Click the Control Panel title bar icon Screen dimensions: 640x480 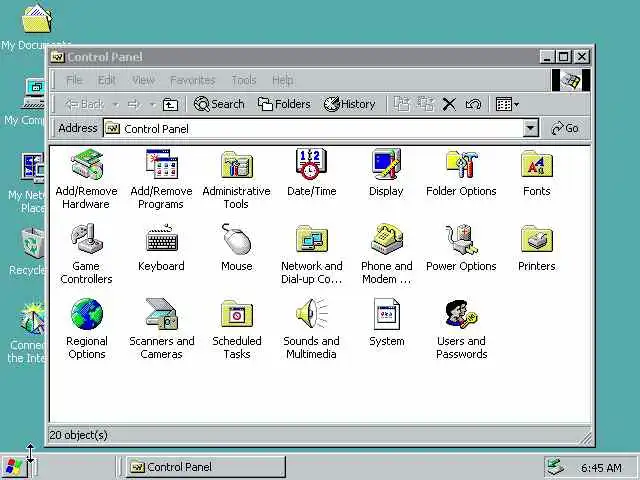point(57,57)
